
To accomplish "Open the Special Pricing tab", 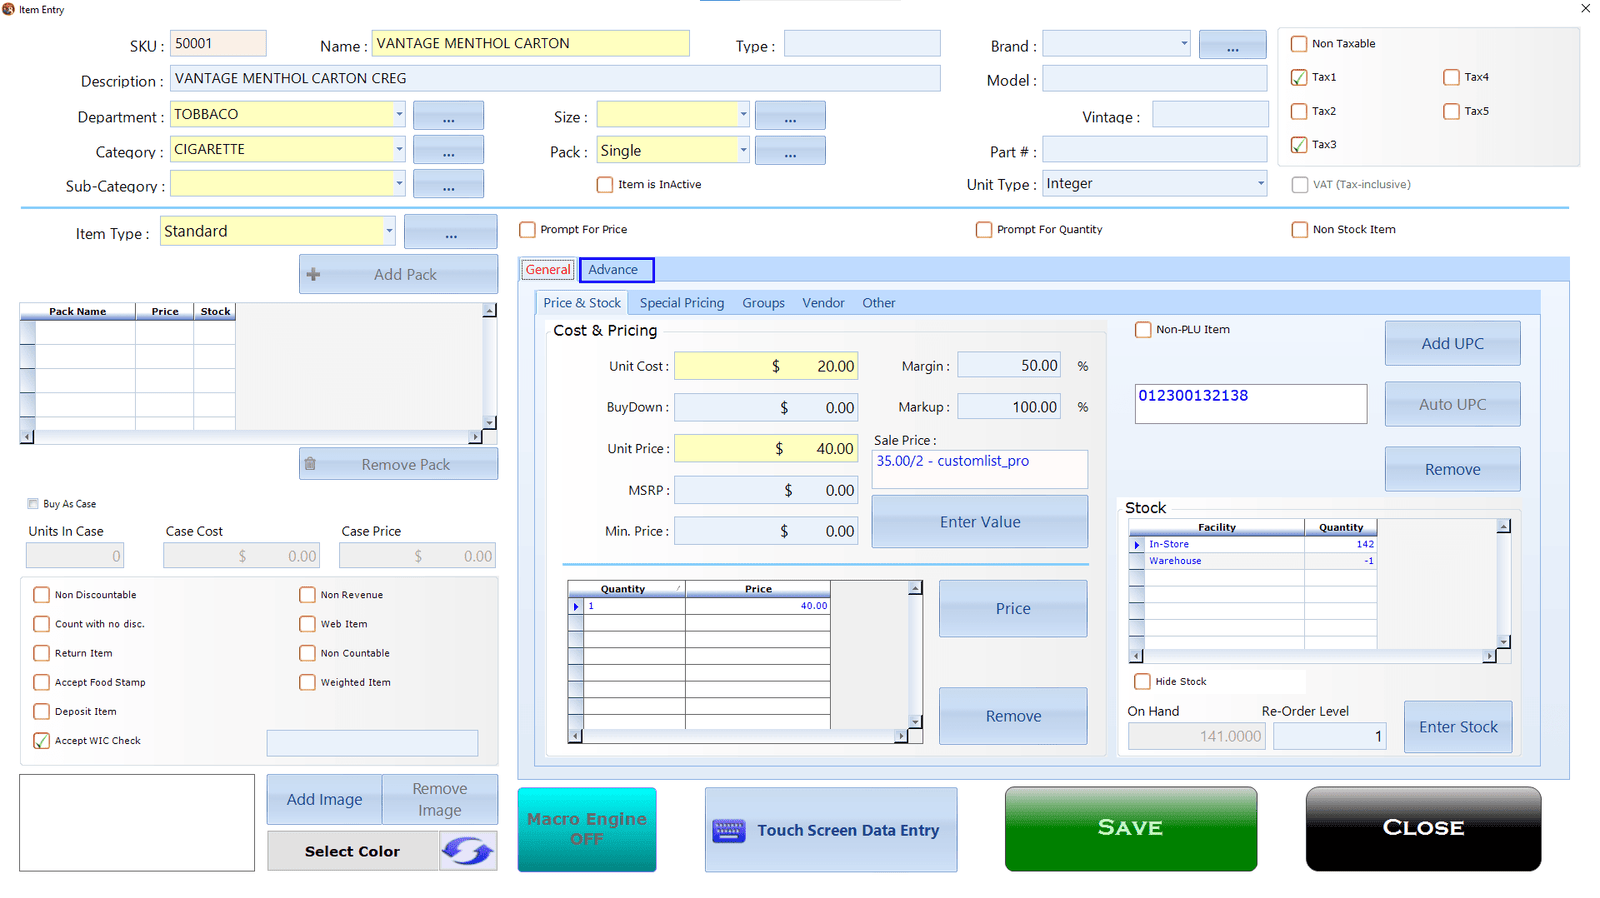I will pyautogui.click(x=682, y=303).
